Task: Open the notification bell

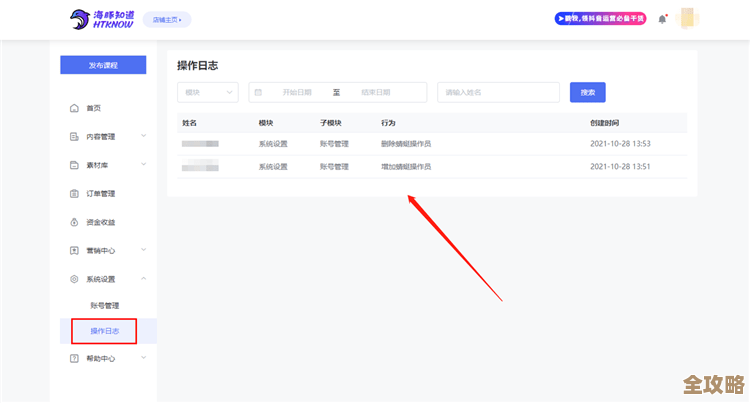Action: click(x=662, y=19)
